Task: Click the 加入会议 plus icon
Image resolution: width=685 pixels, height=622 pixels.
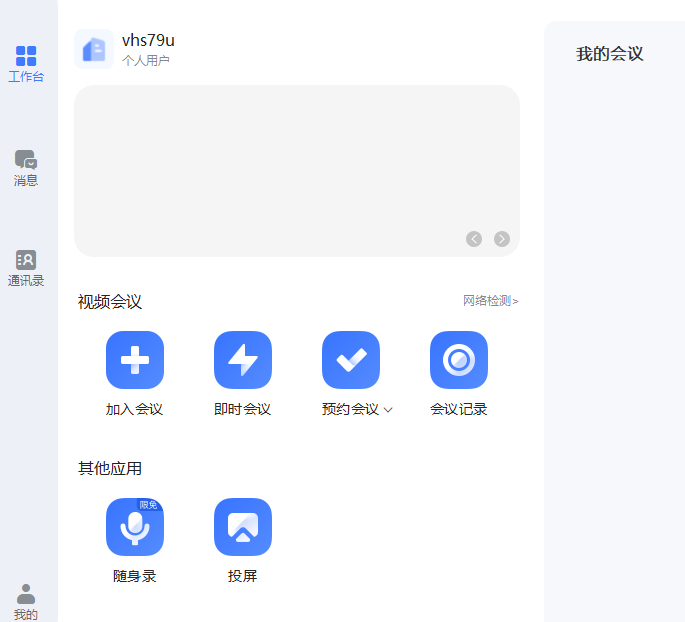Action: tap(135, 360)
